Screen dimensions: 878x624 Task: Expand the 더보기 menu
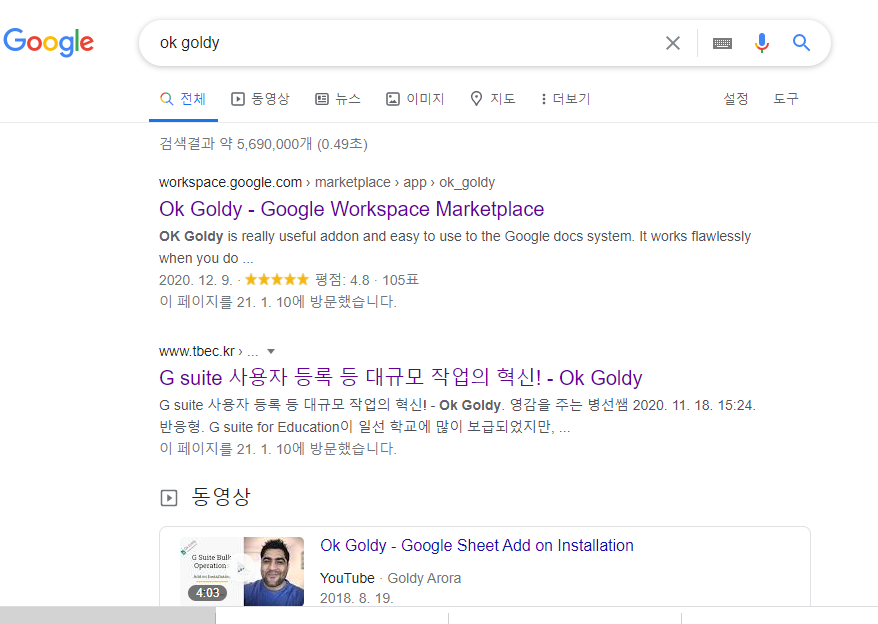(566, 99)
